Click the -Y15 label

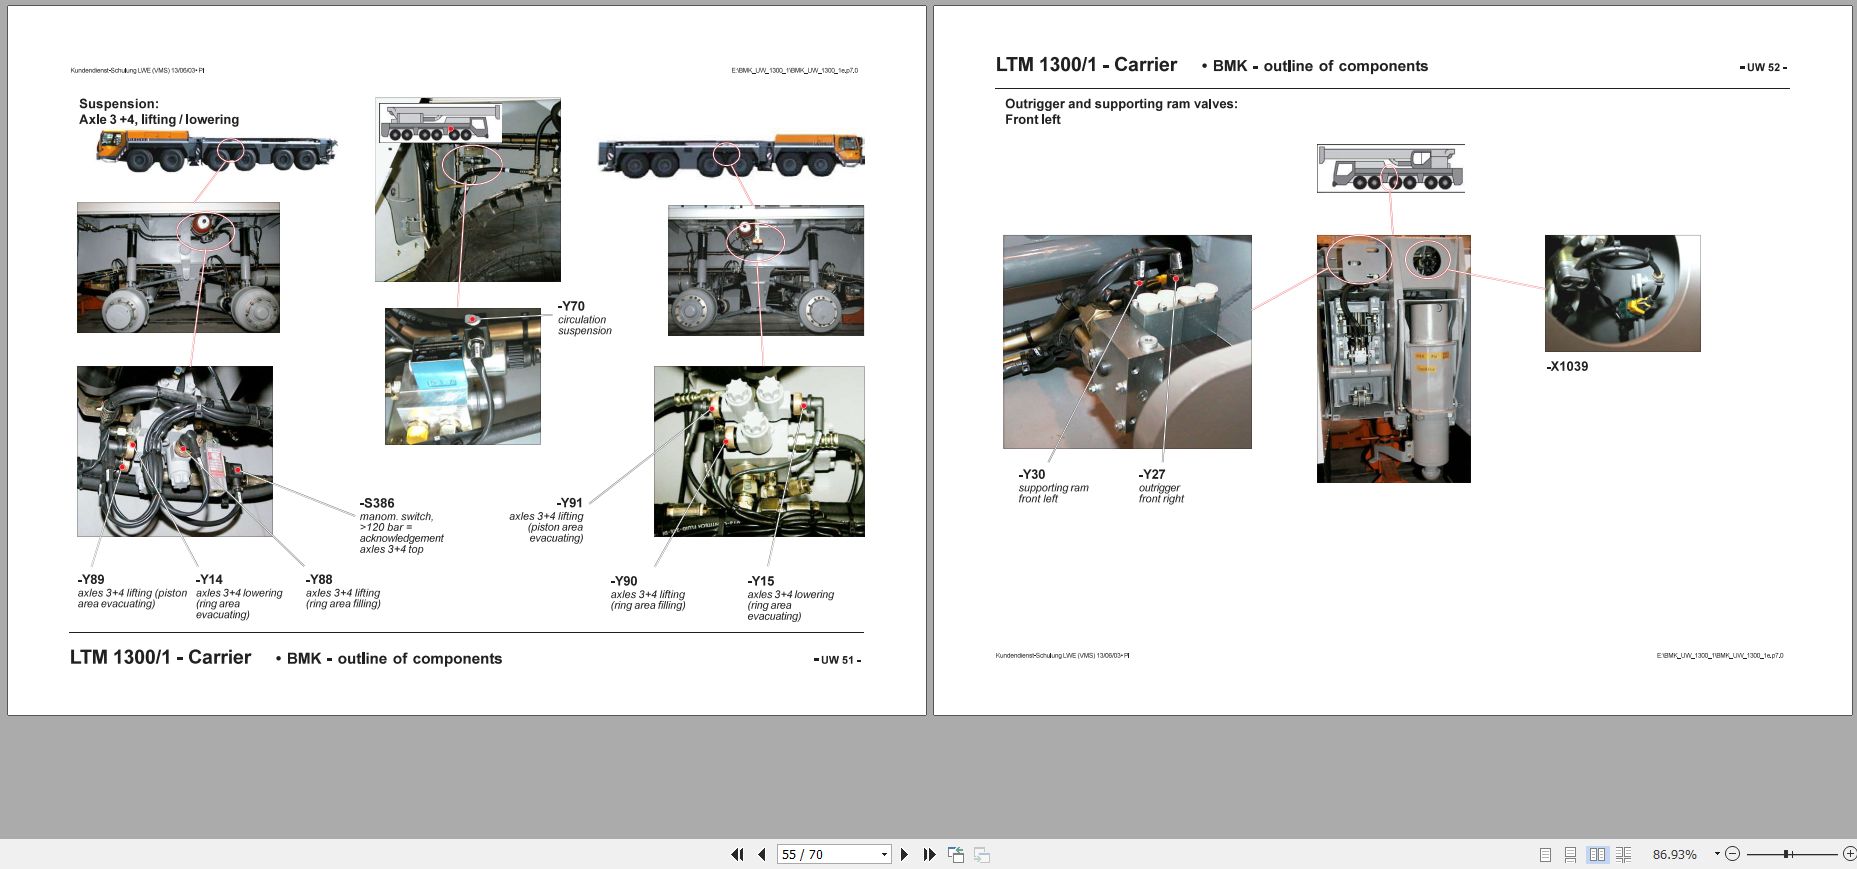click(x=761, y=581)
